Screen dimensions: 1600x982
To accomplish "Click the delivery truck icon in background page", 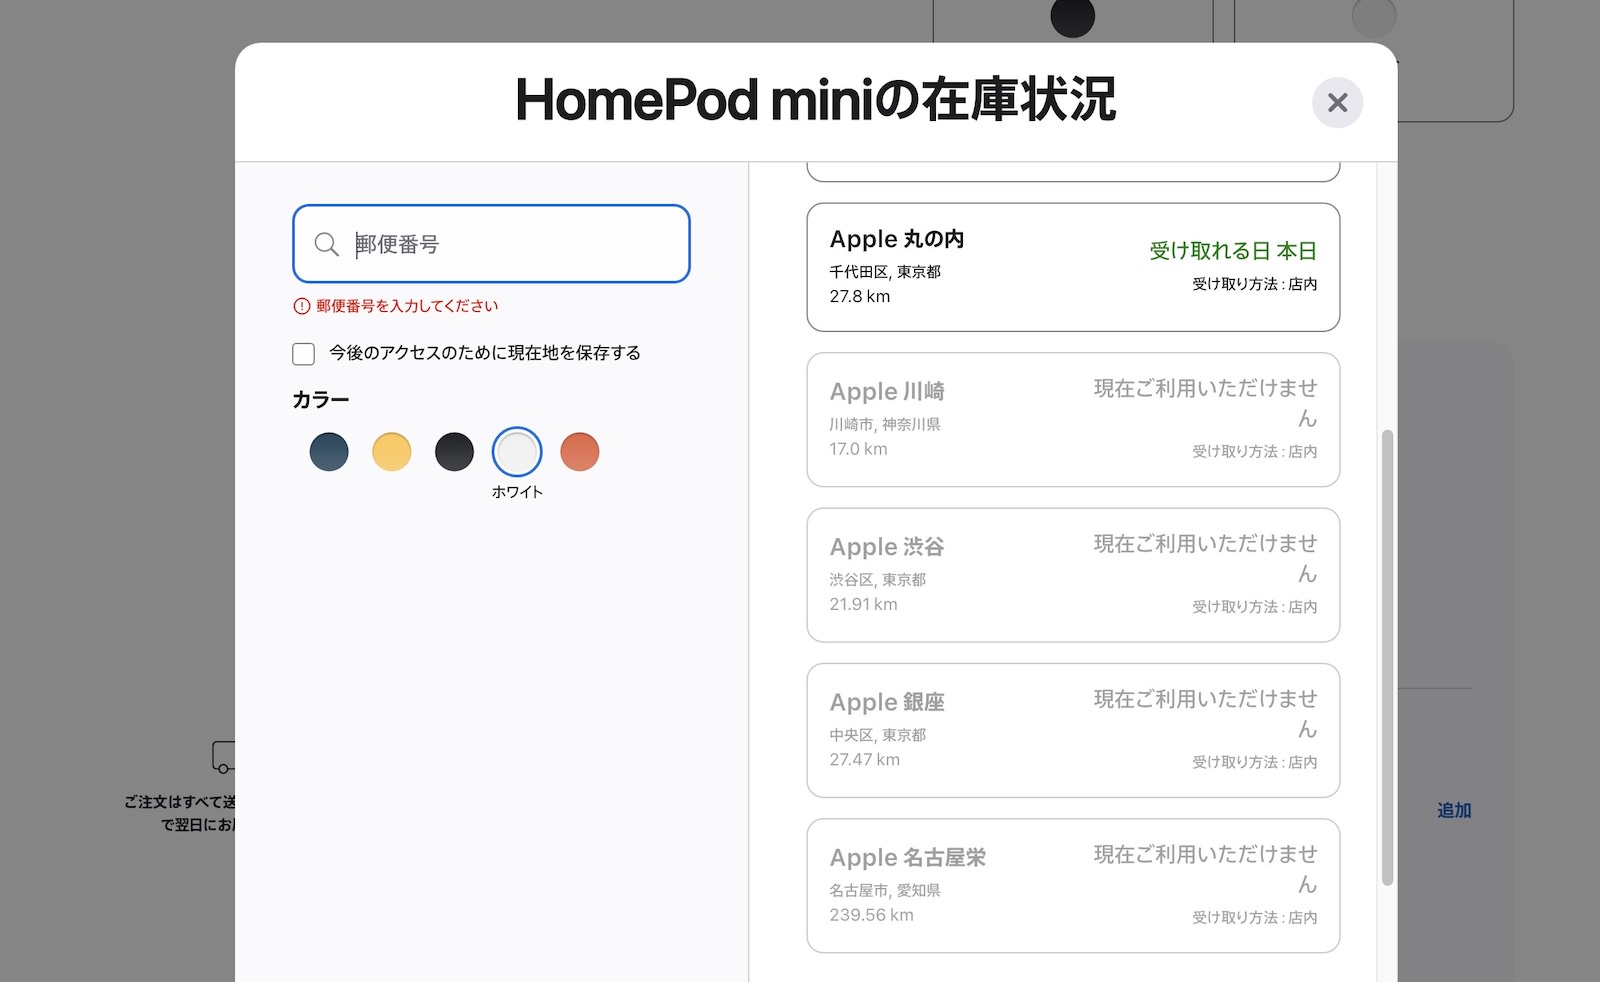I will [x=225, y=756].
